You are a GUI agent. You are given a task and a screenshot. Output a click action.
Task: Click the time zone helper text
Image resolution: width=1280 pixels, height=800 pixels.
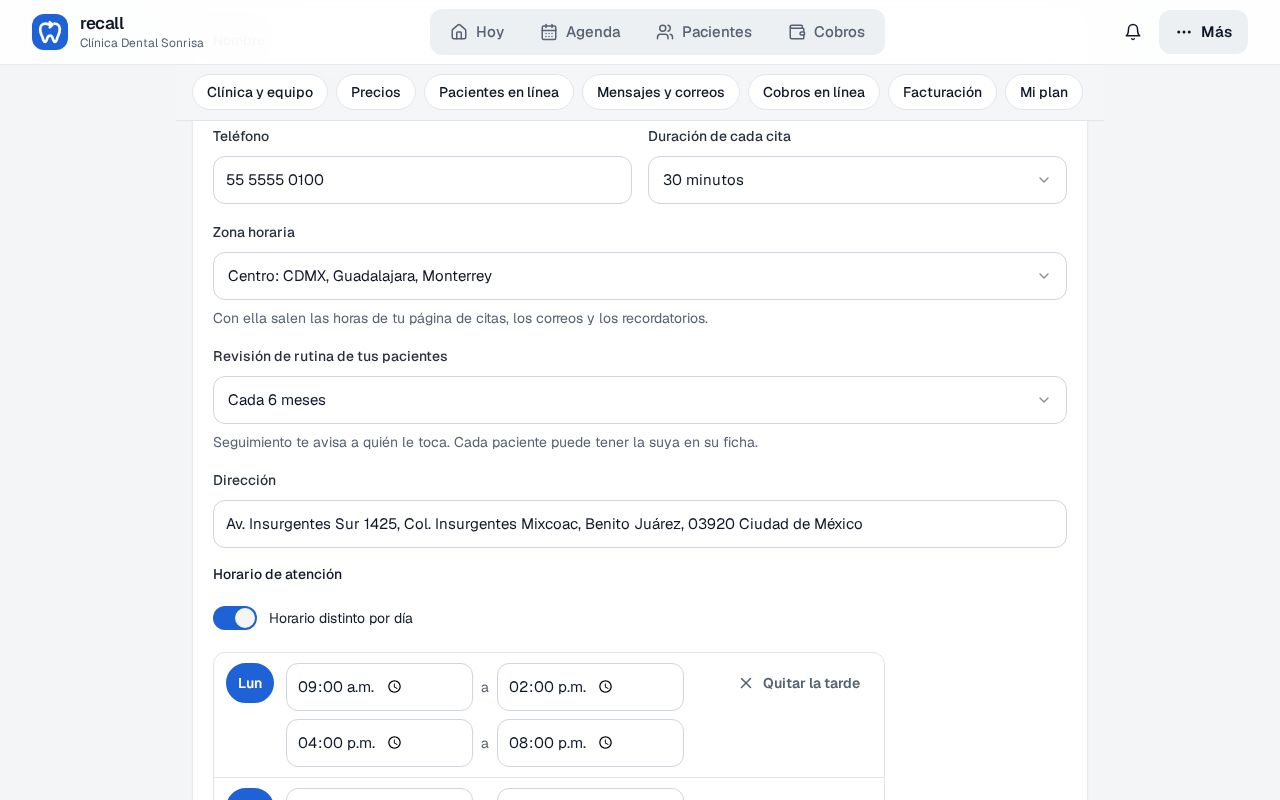[x=460, y=318]
